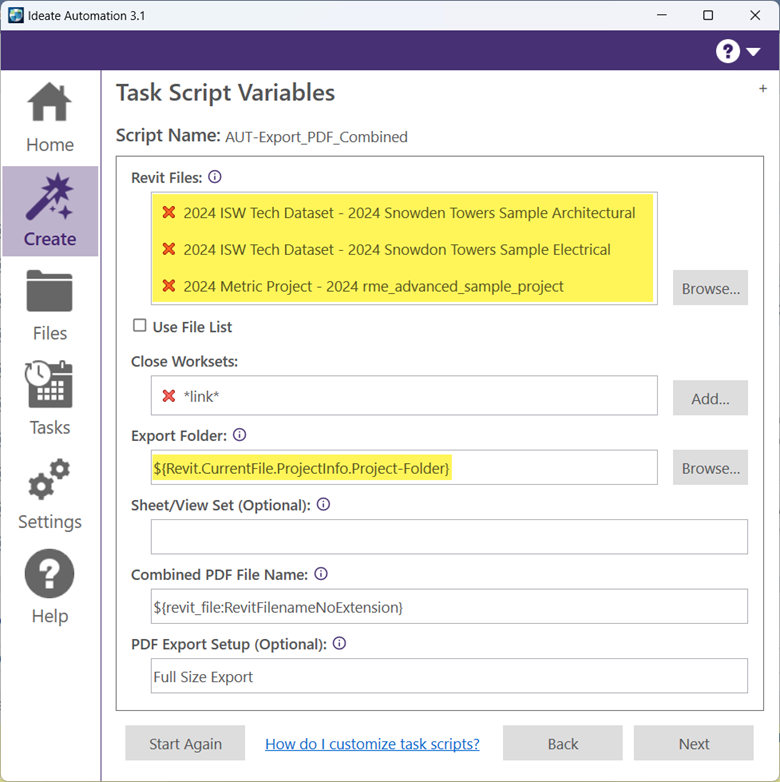Image resolution: width=780 pixels, height=782 pixels.
Task: Select the Snowdon Towers Sample Electrical entry
Action: point(396,249)
